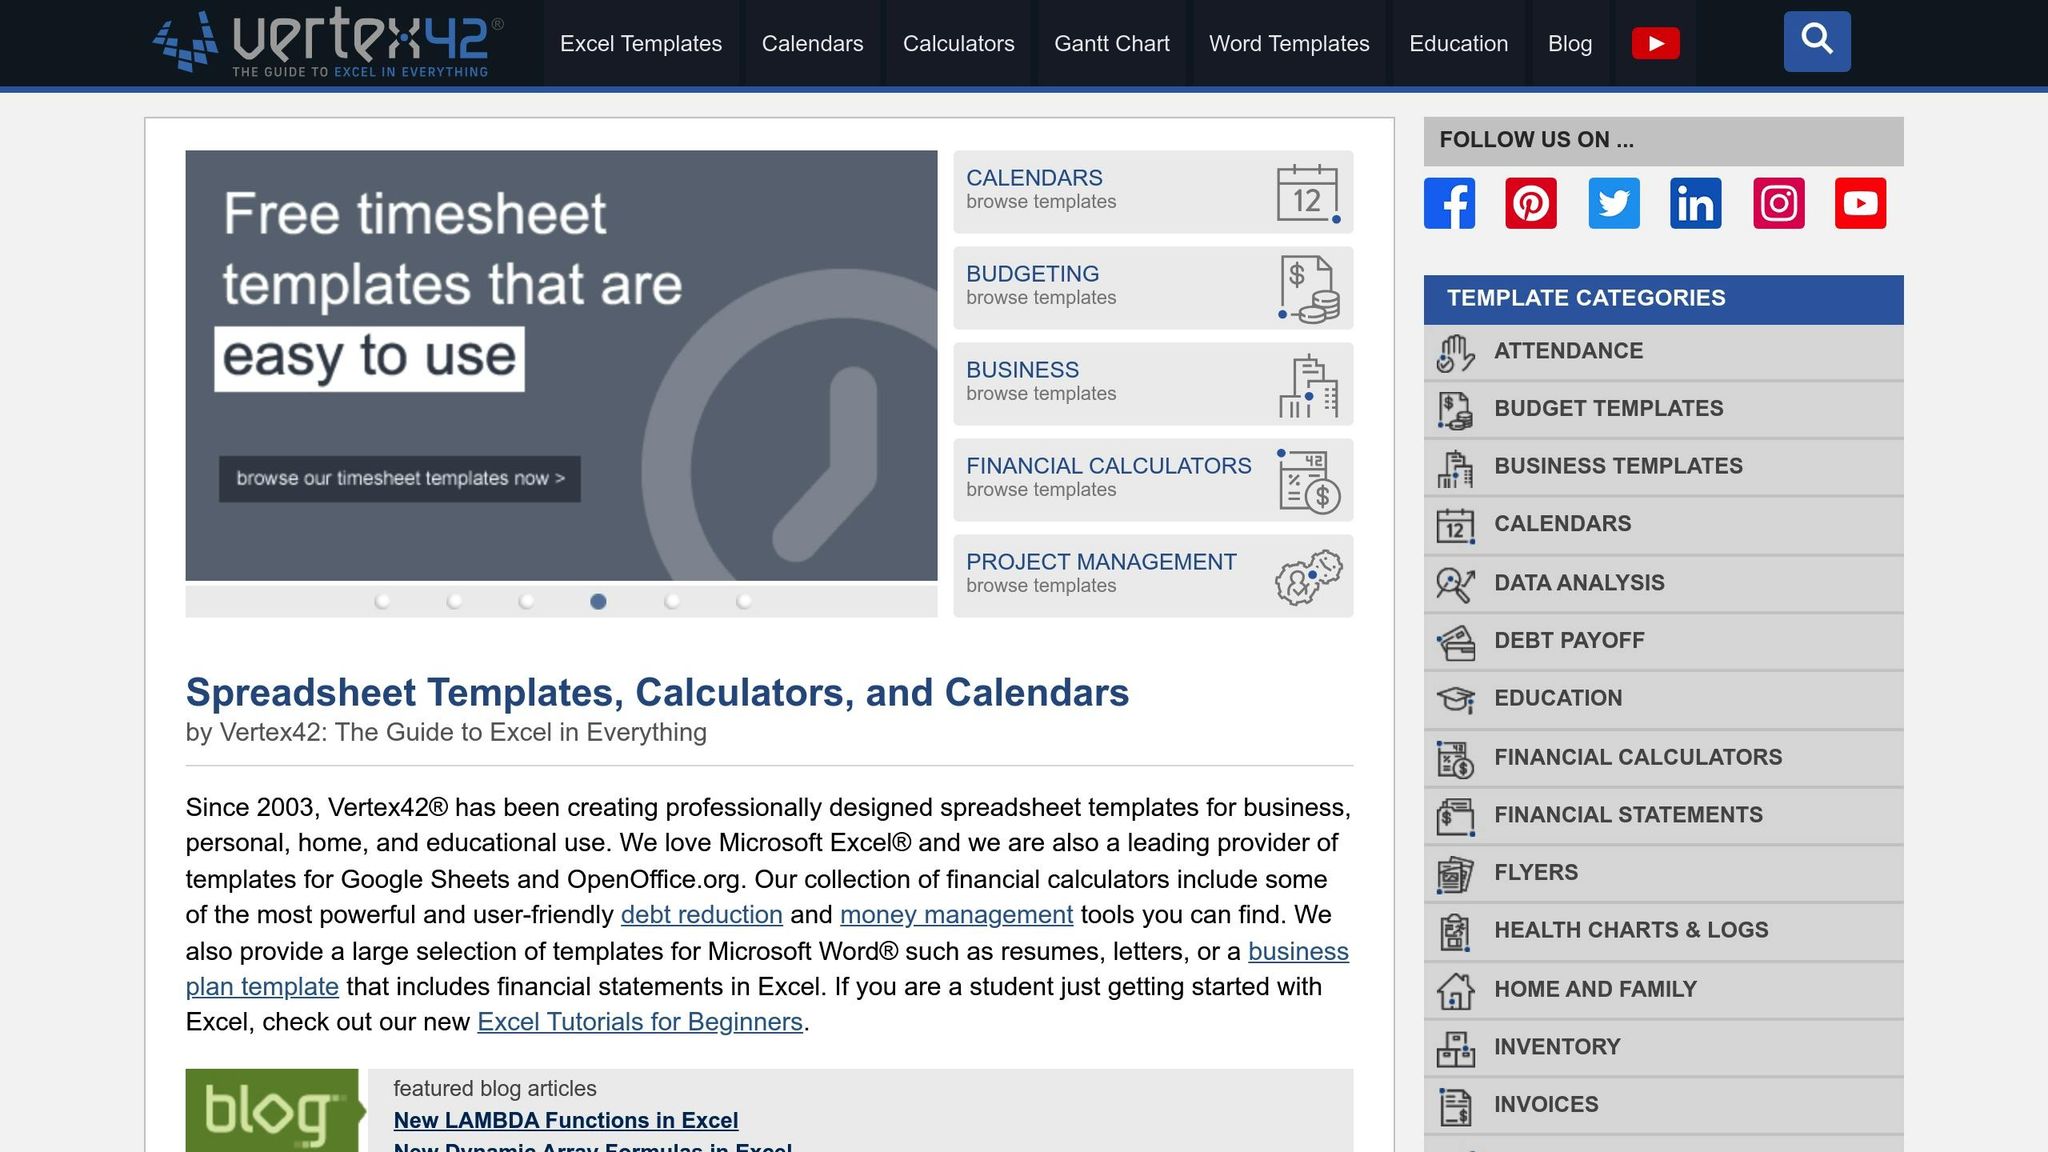Click the 'Spreadsheet Templates, Calculators, and Calendars' heading

(x=657, y=693)
